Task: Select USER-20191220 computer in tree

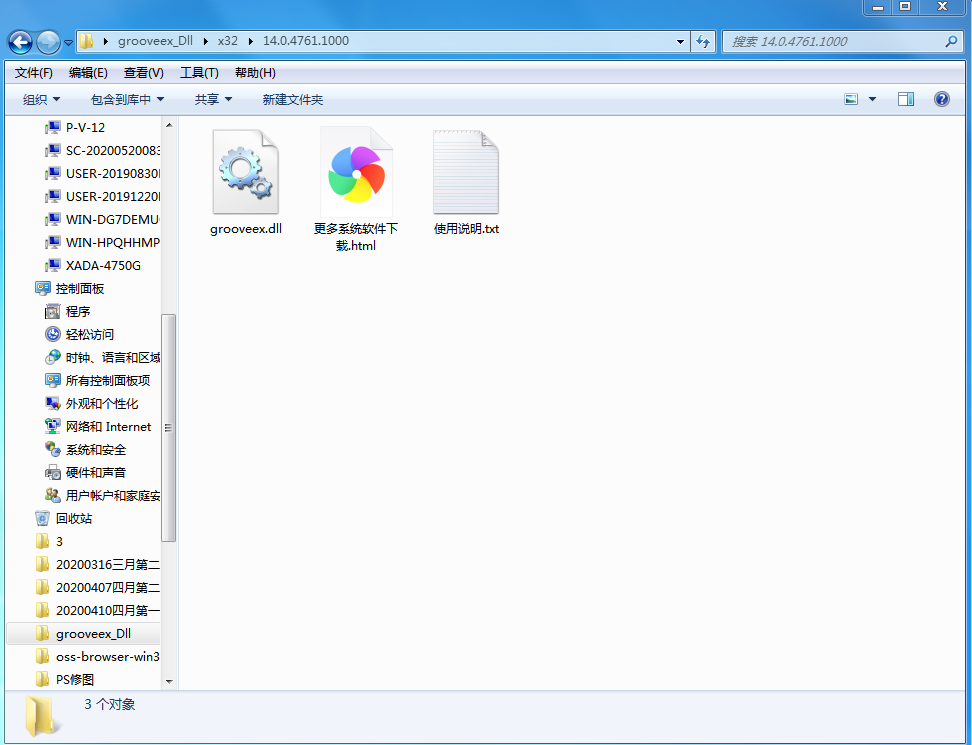Action: (x=112, y=197)
